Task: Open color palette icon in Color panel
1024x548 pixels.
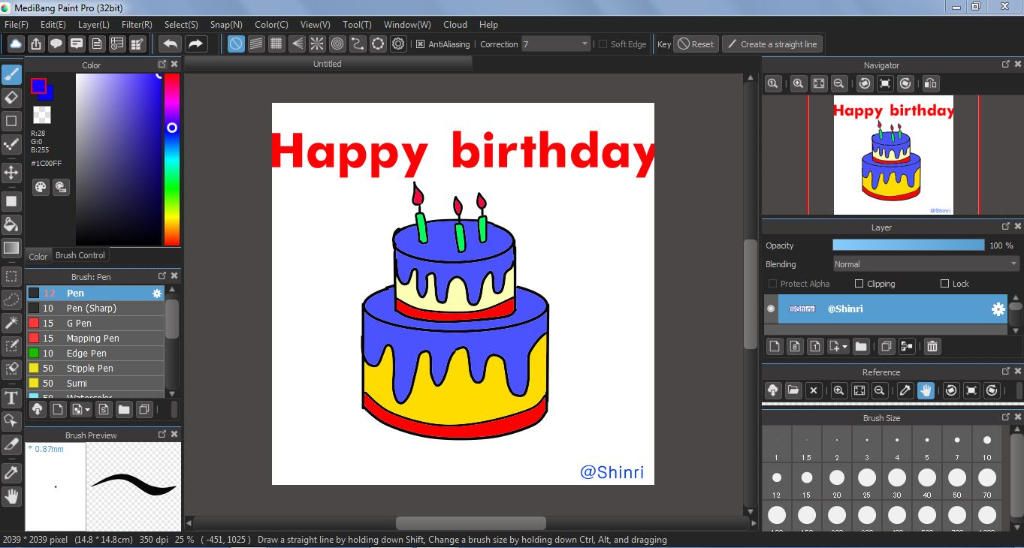Action: [x=40, y=187]
